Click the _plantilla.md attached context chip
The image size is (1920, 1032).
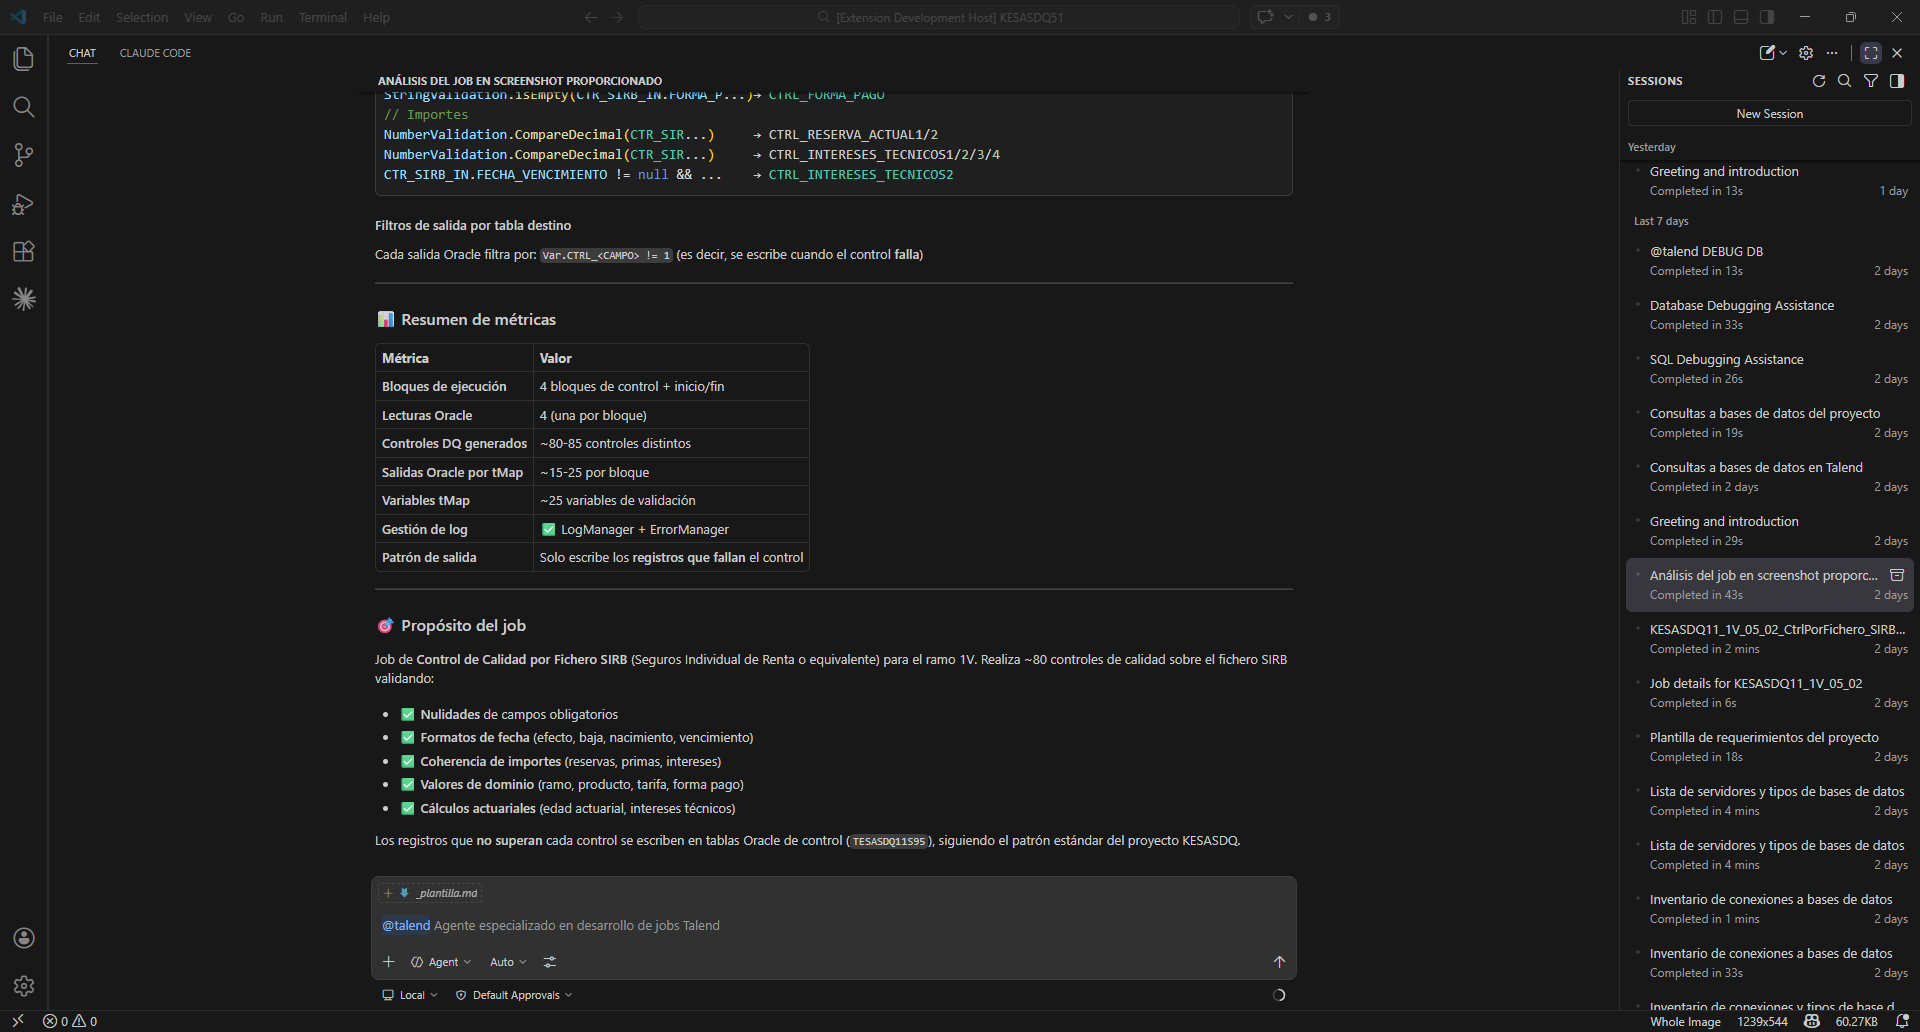[x=430, y=893]
